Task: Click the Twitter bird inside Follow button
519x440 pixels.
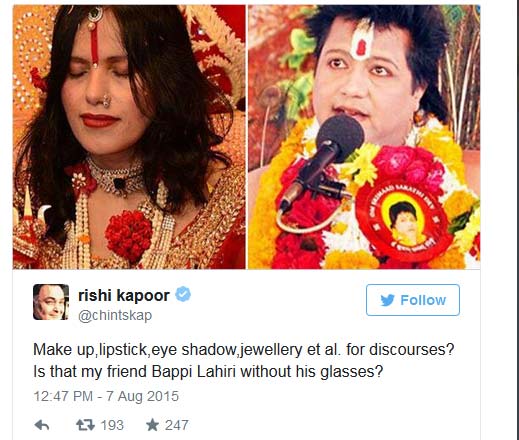Action: click(x=387, y=300)
